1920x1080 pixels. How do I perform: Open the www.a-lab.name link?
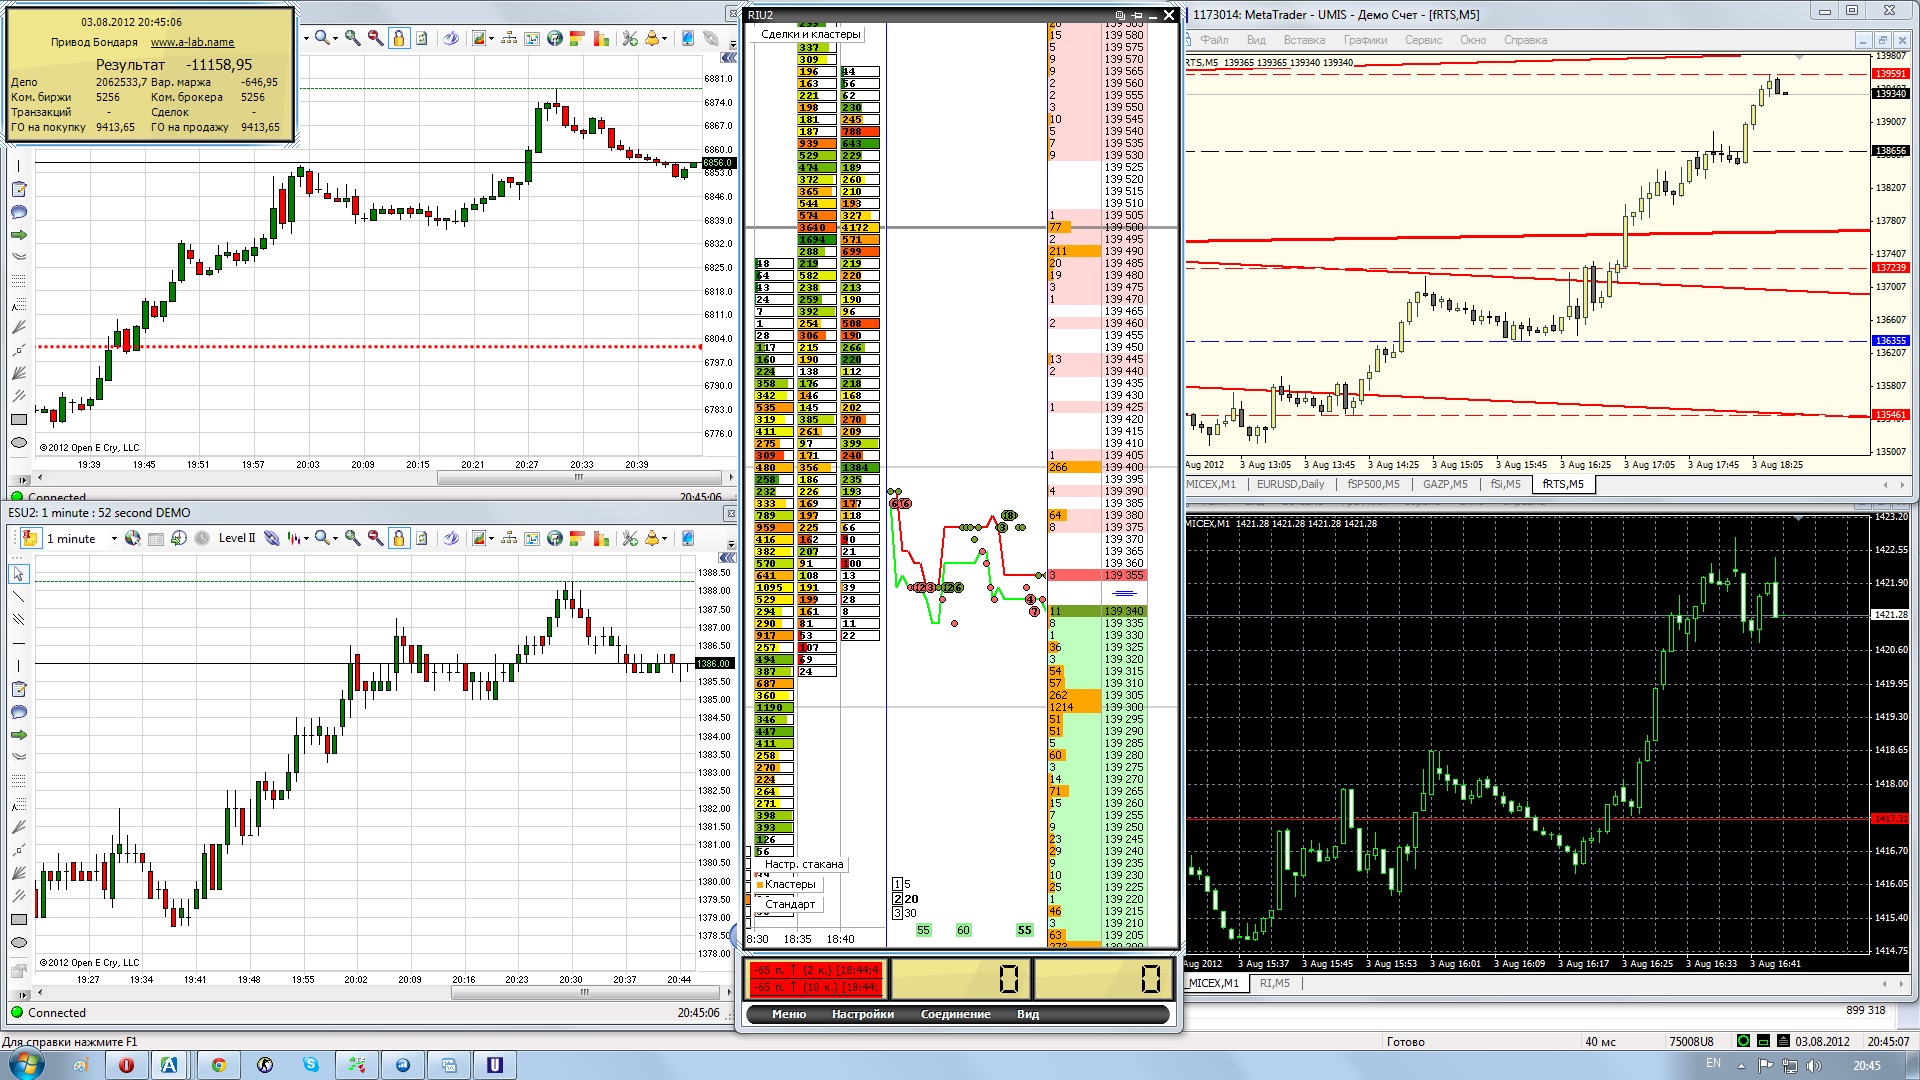coord(192,42)
